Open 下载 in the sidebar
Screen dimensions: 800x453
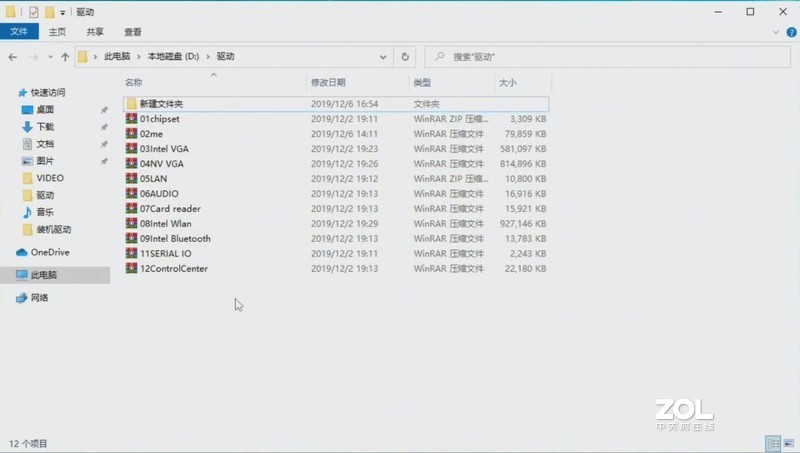pyautogui.click(x=45, y=127)
